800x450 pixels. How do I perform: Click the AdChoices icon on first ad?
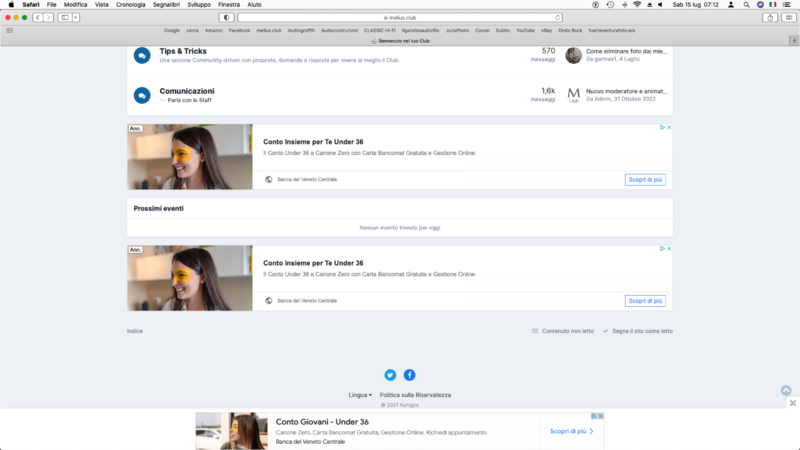[661, 128]
